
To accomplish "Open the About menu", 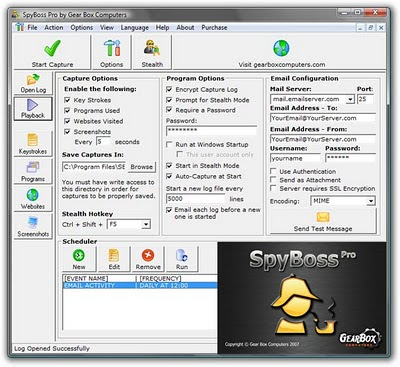I will point(185,27).
